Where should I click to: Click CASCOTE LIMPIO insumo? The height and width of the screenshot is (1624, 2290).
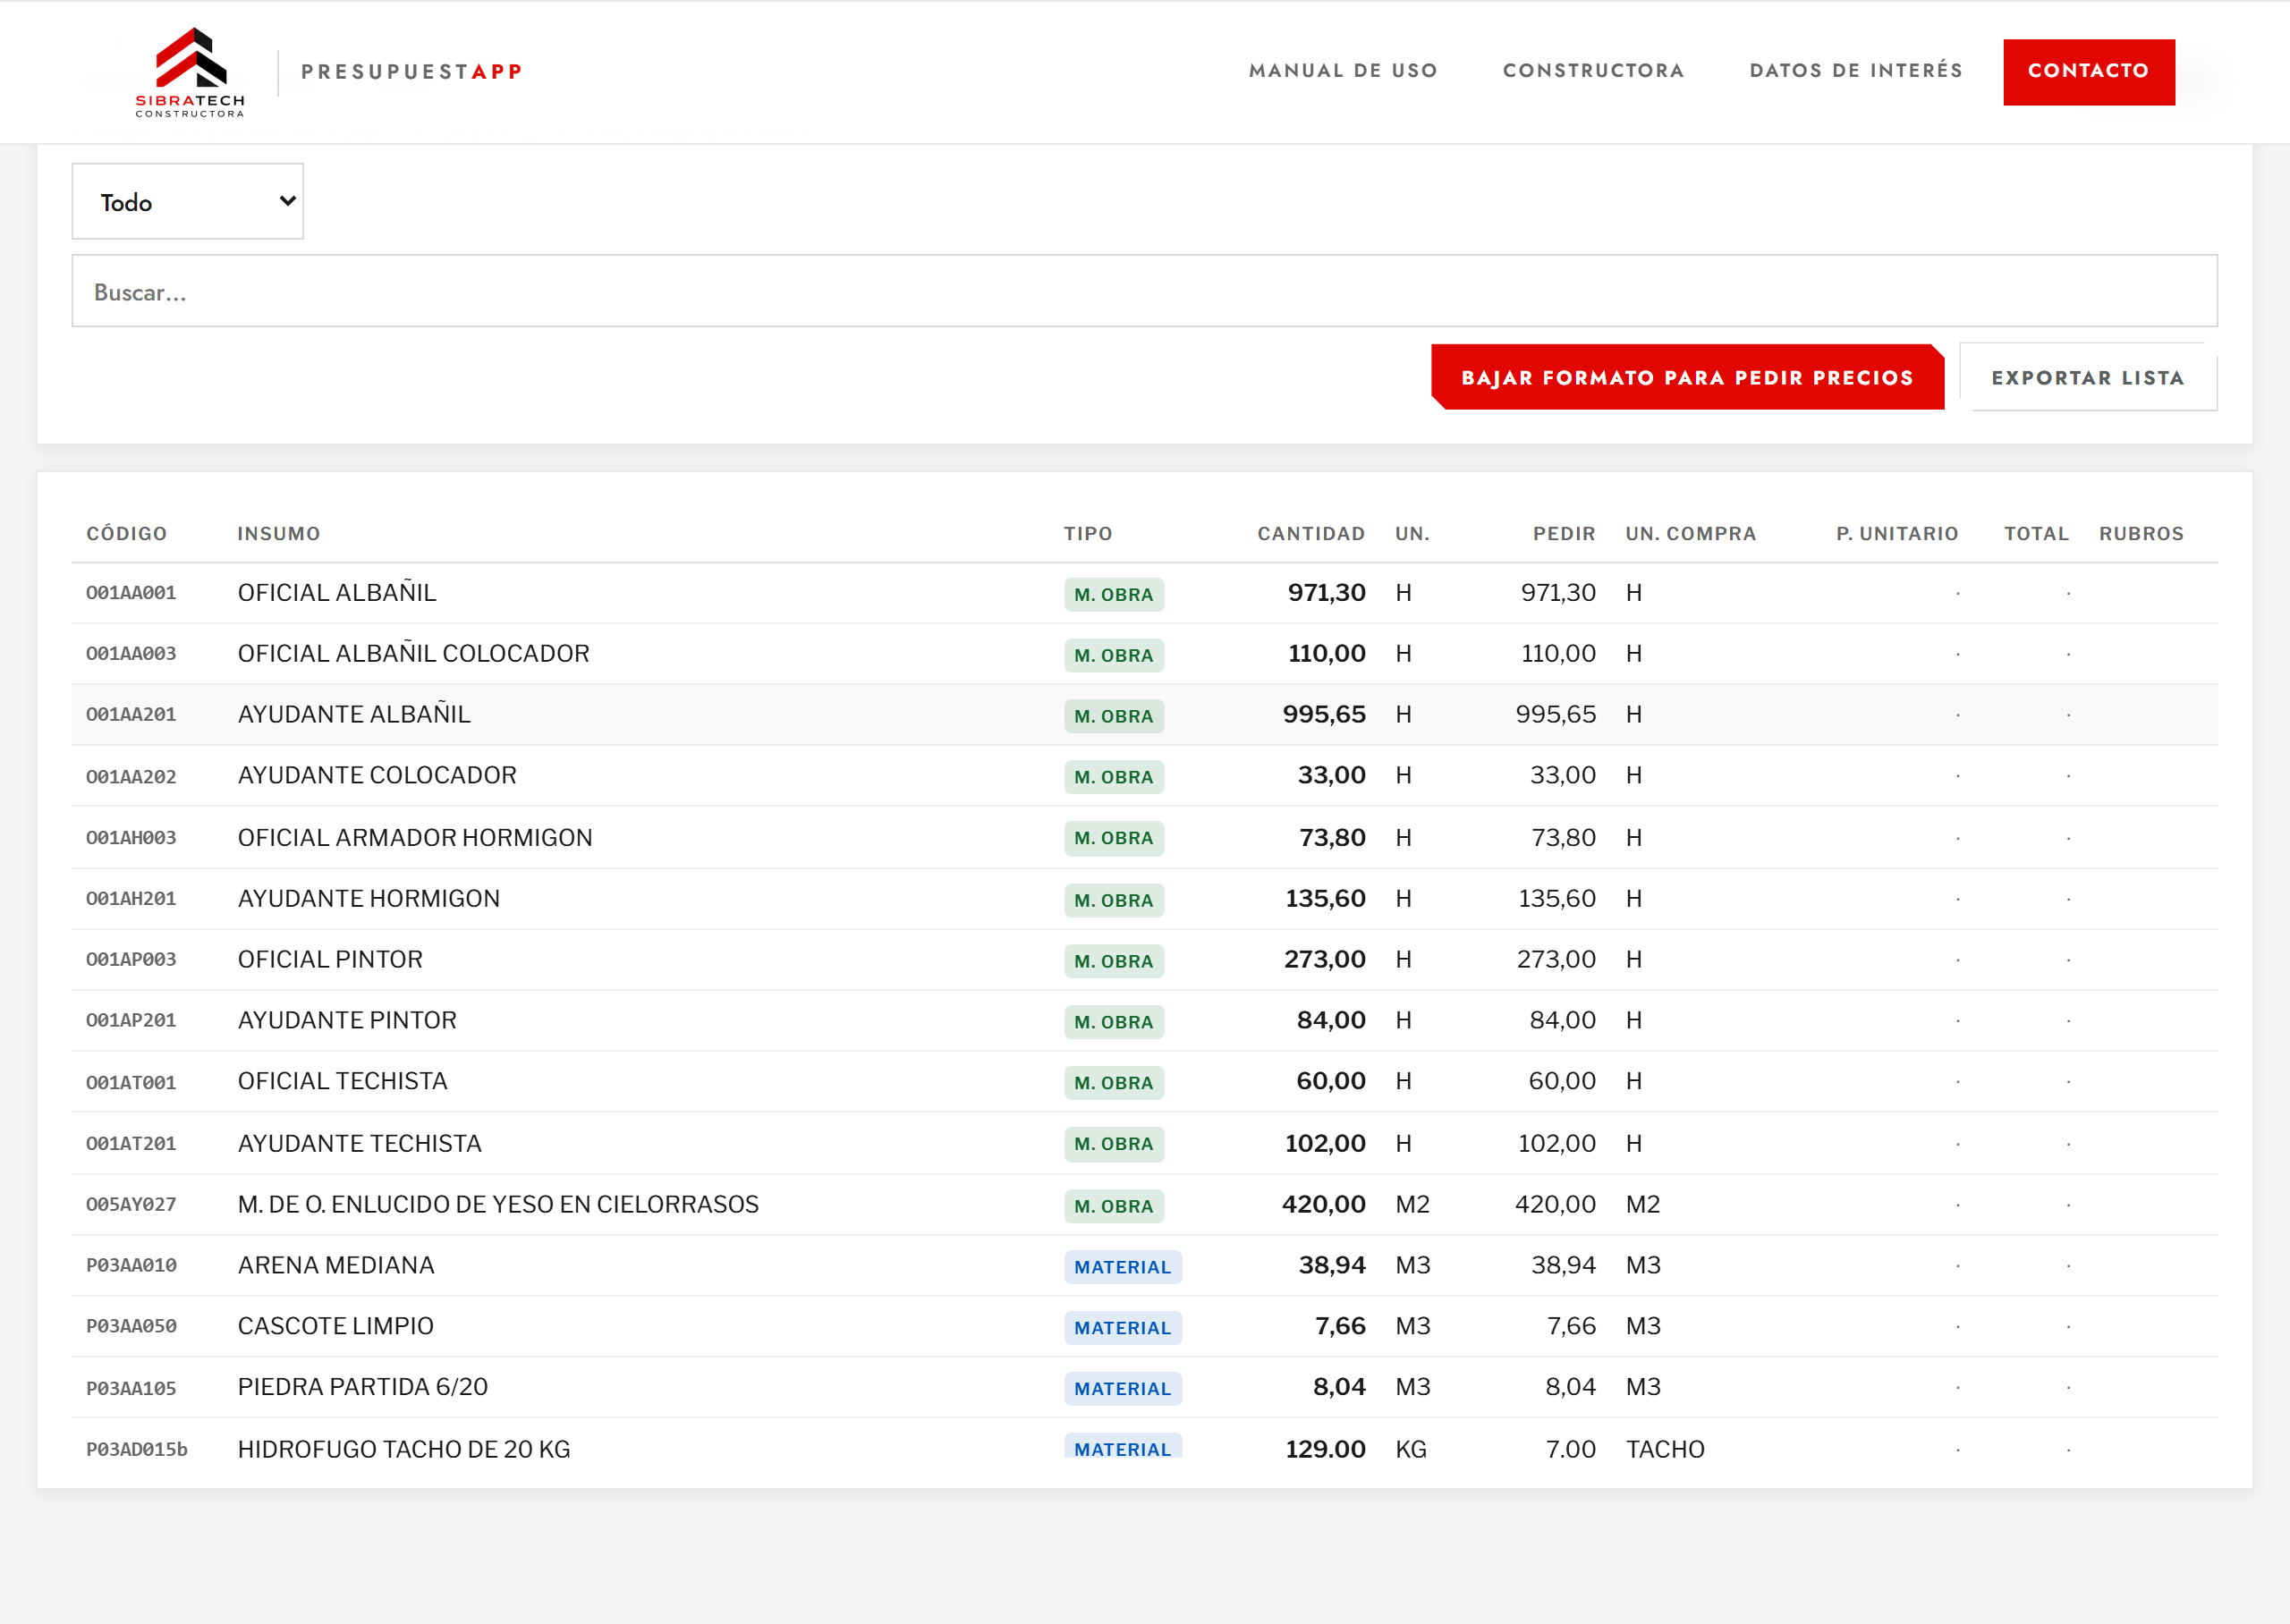335,1327
